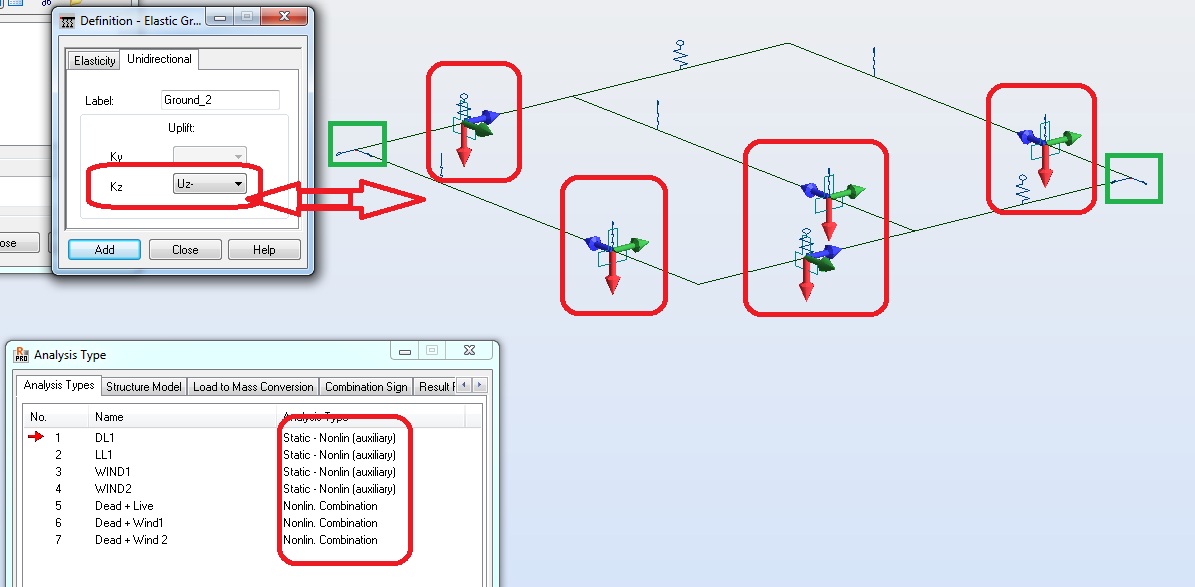Click the Robot PRO icon in Analysis Type title
This screenshot has width=1195, height=587.
pyautogui.click(x=21, y=354)
